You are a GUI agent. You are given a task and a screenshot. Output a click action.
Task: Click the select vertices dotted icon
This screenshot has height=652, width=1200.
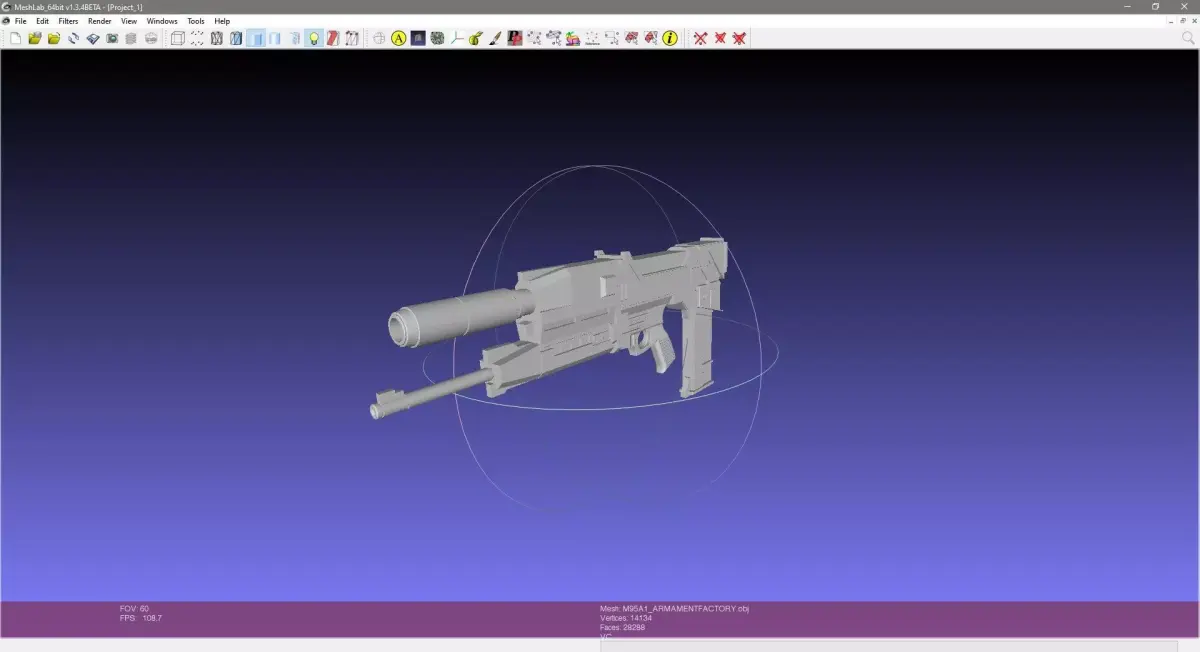click(534, 38)
